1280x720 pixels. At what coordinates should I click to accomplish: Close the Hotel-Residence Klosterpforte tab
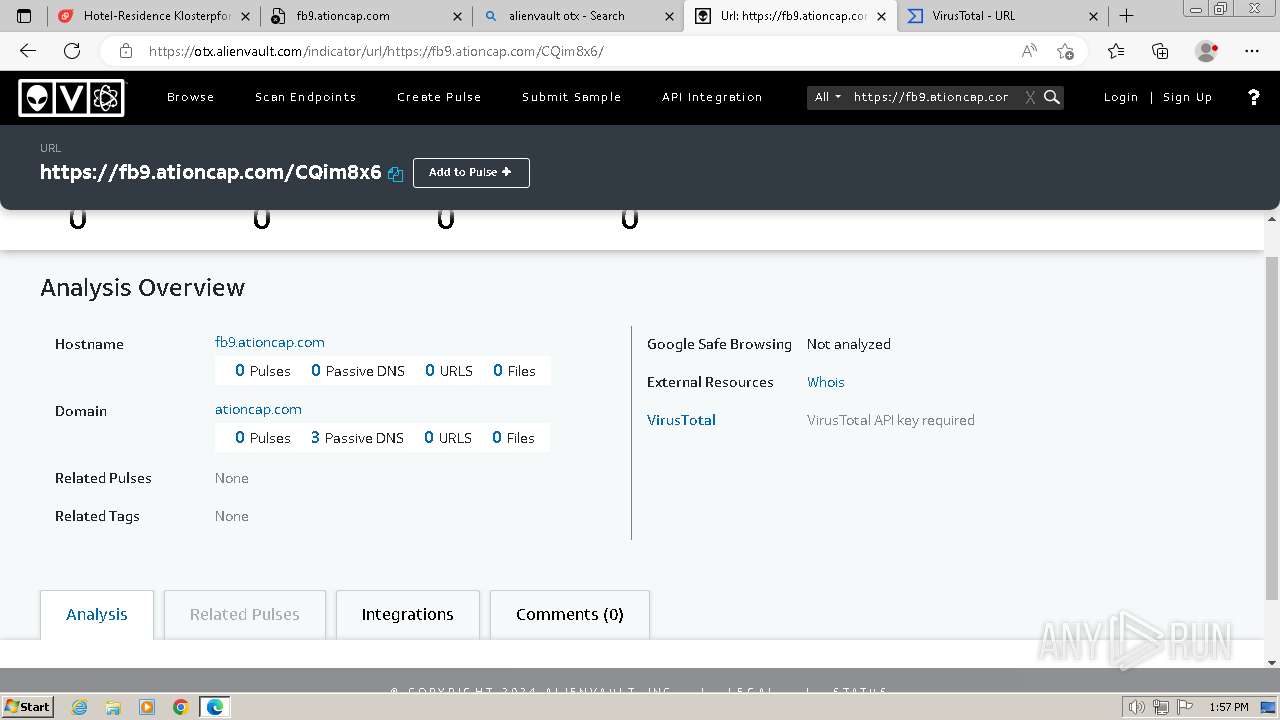click(x=246, y=16)
